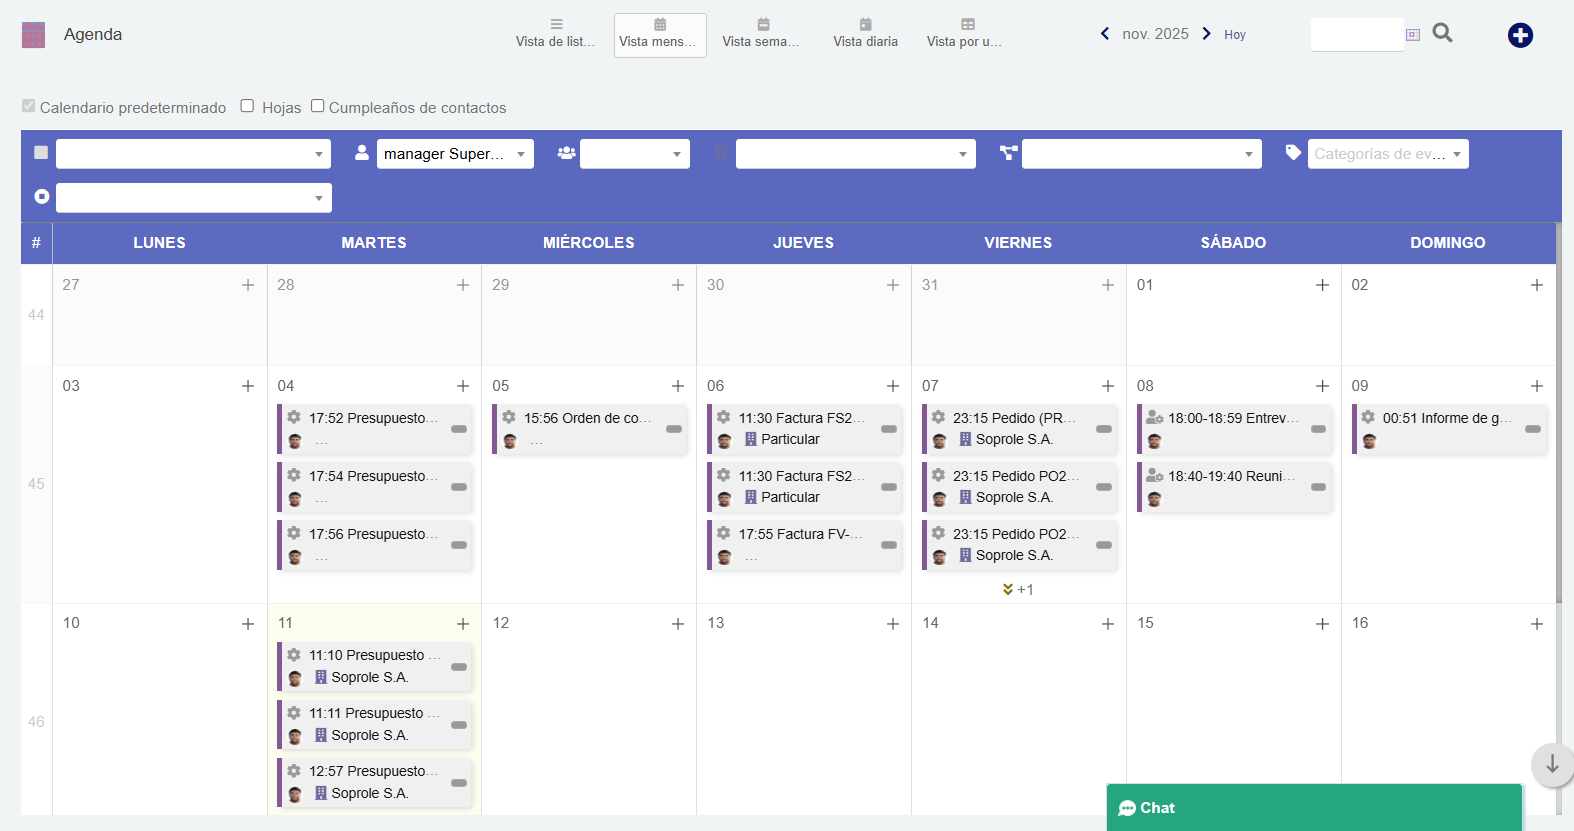Click the magnifier search icon
The height and width of the screenshot is (831, 1574).
click(x=1442, y=33)
